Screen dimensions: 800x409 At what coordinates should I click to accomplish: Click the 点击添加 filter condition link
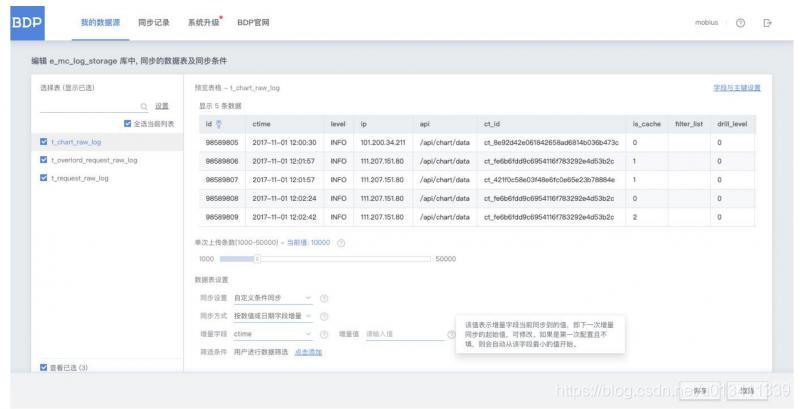pos(308,352)
